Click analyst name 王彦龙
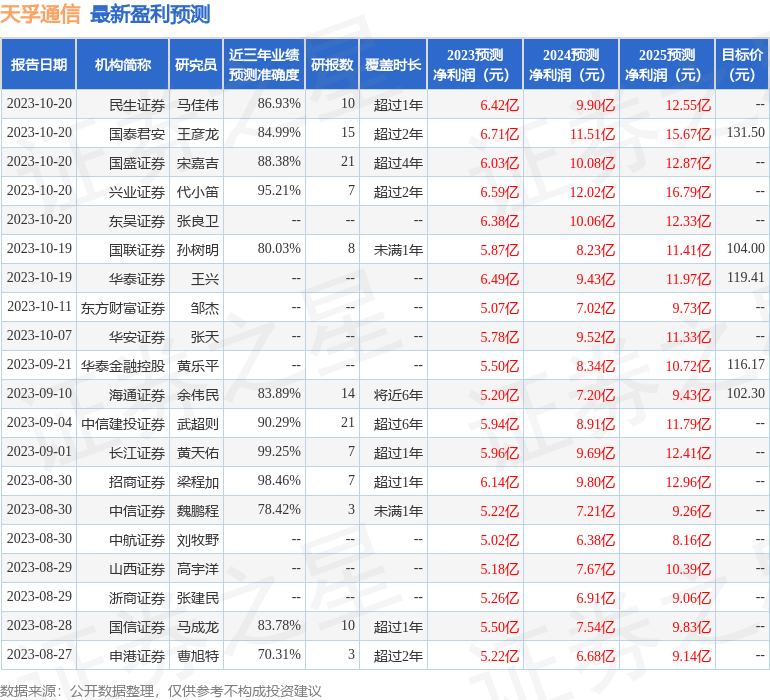Viewport: 770px width, 700px height. tap(197, 134)
